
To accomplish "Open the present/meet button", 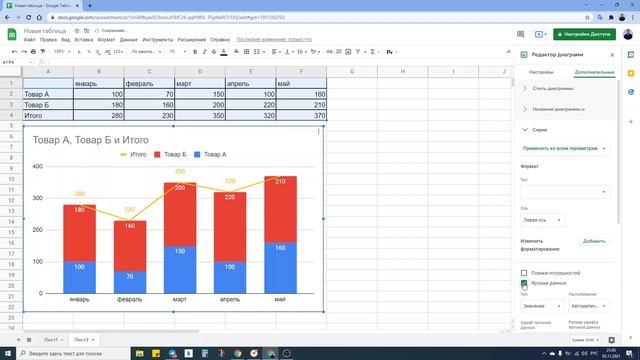I will pyautogui.click(x=541, y=34).
